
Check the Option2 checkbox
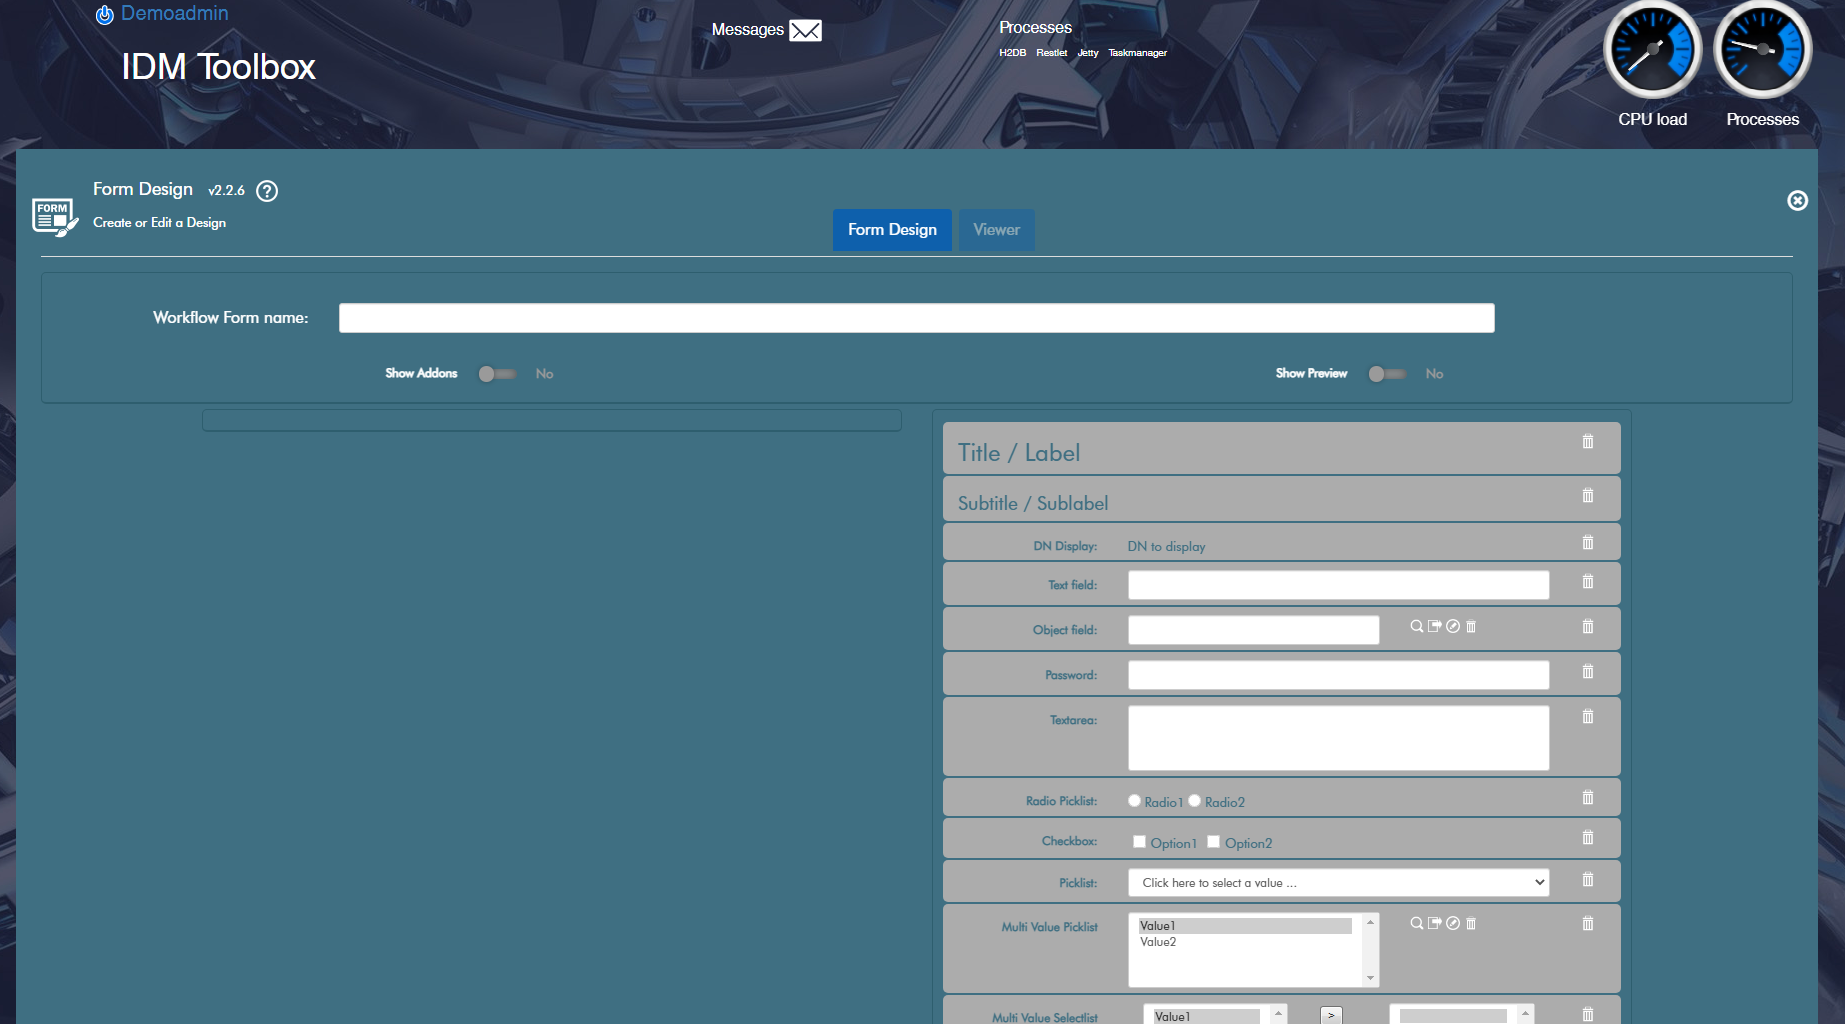(1213, 842)
